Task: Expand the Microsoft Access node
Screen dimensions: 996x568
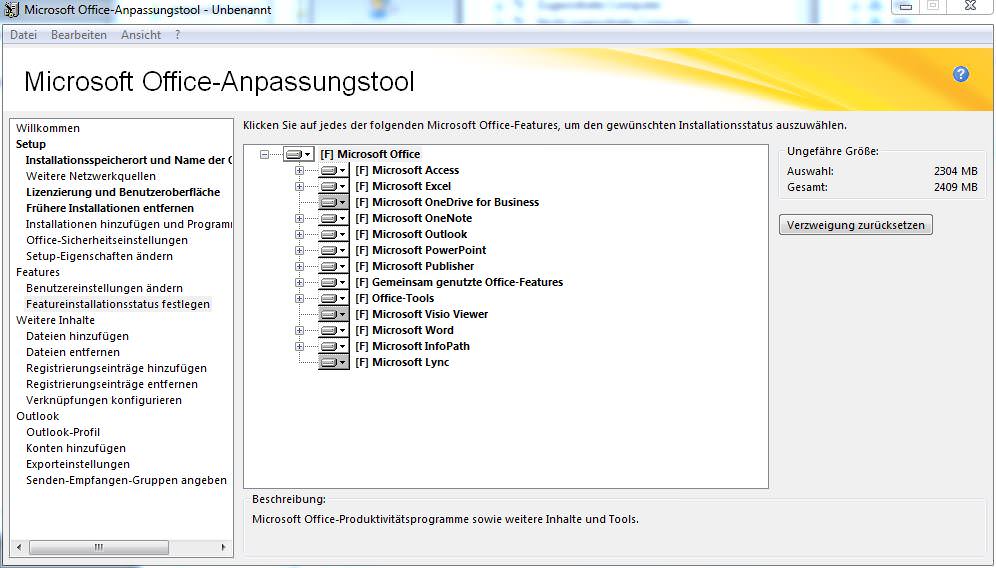Action: pos(299,170)
